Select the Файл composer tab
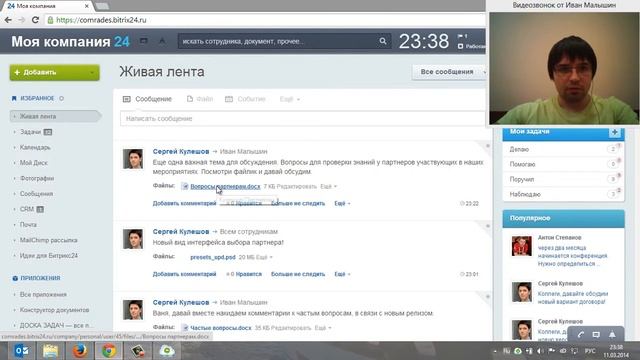640x360 pixels. [200, 99]
